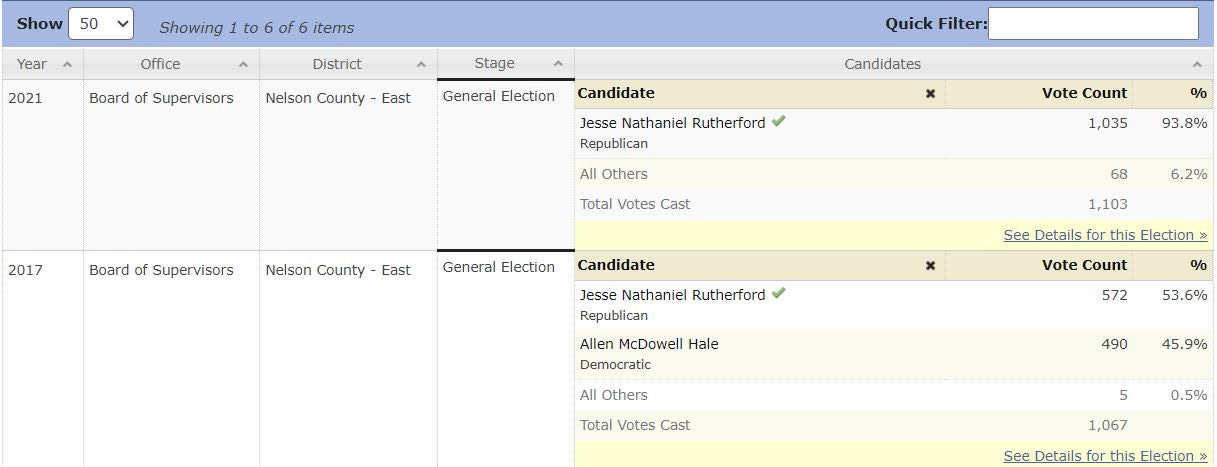Open See Details link for 2021 election
This screenshot has width=1217, height=467.
pos(1105,235)
